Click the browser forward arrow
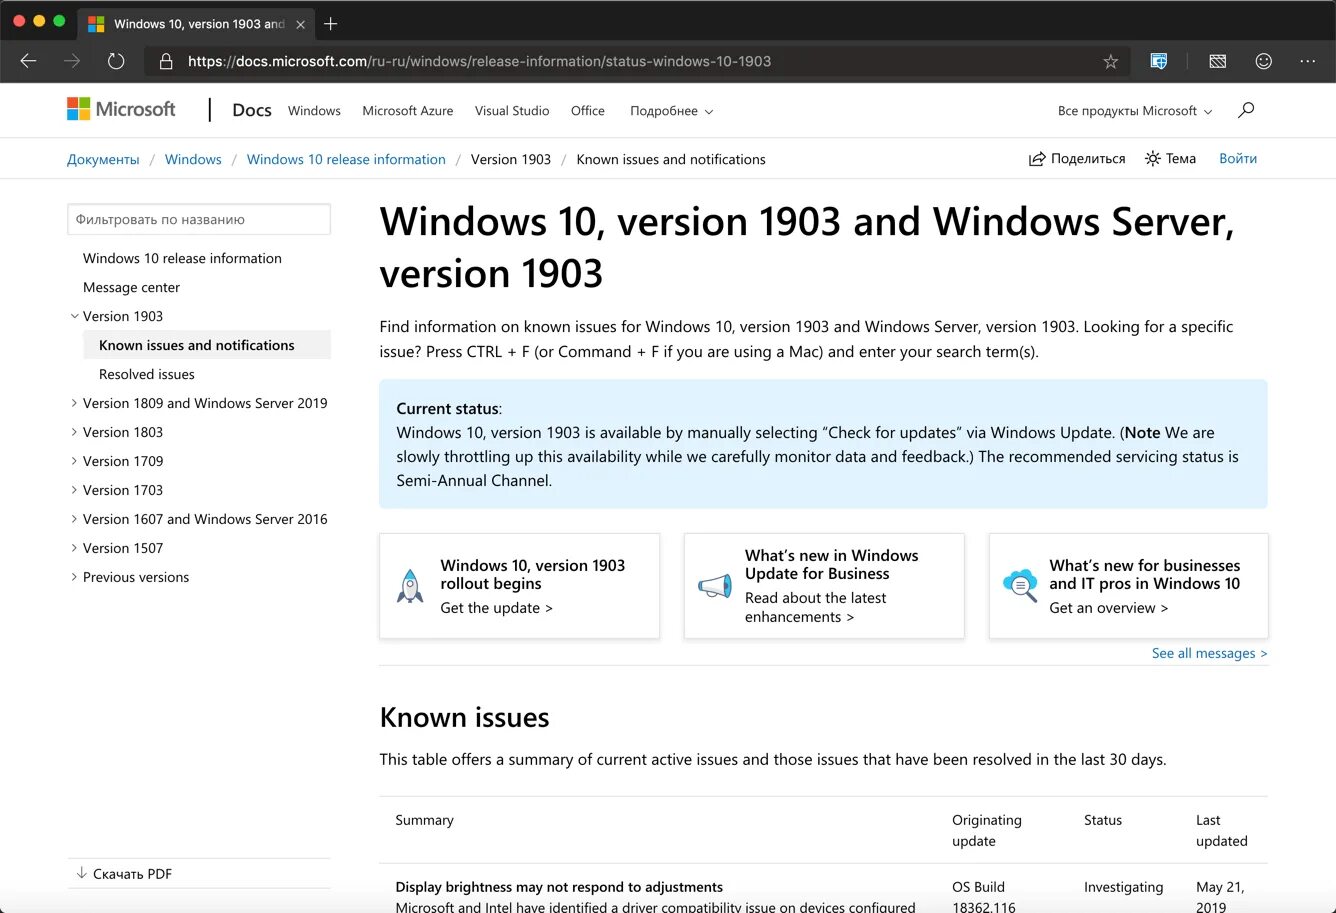This screenshot has height=913, width=1336. [72, 61]
